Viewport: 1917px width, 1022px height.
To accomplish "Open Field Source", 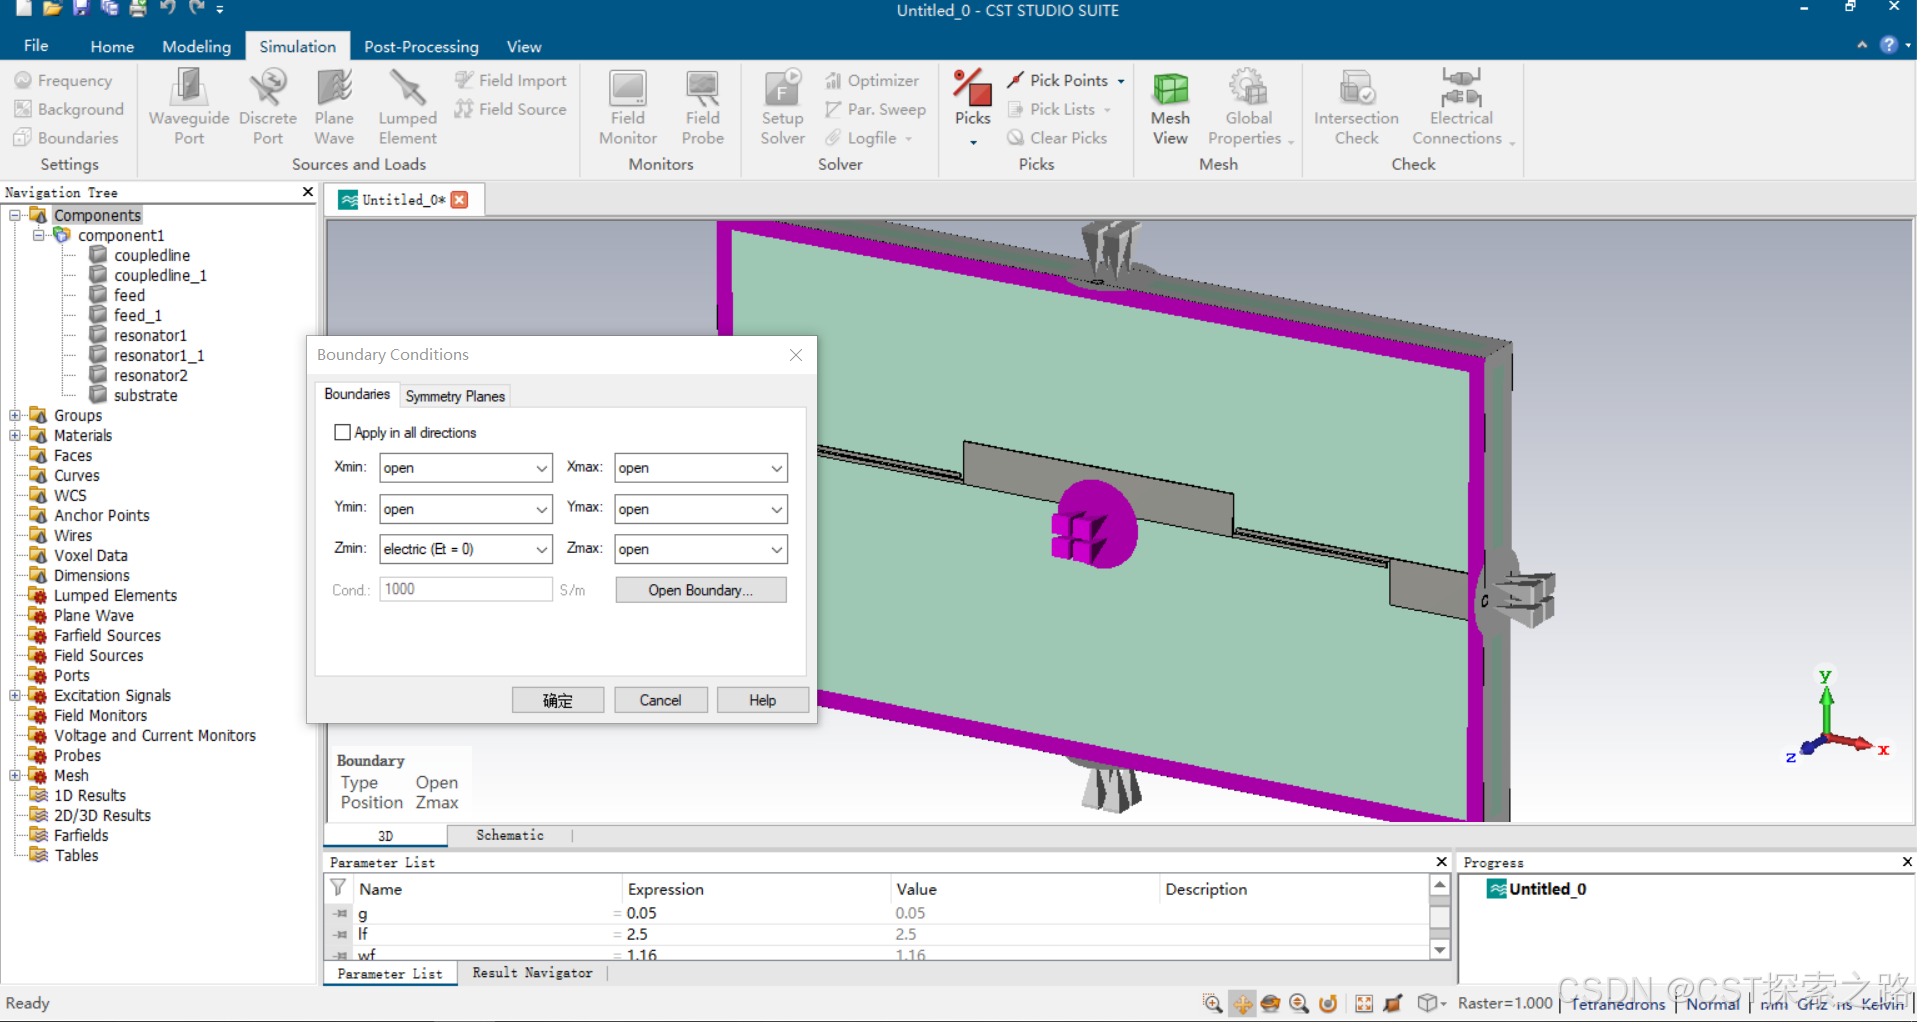I will (x=511, y=109).
